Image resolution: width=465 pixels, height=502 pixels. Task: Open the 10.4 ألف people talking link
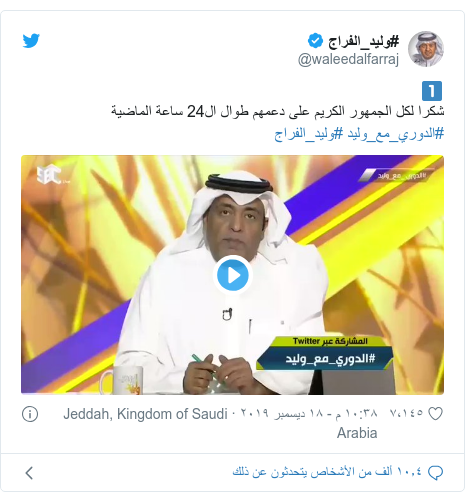point(327,472)
